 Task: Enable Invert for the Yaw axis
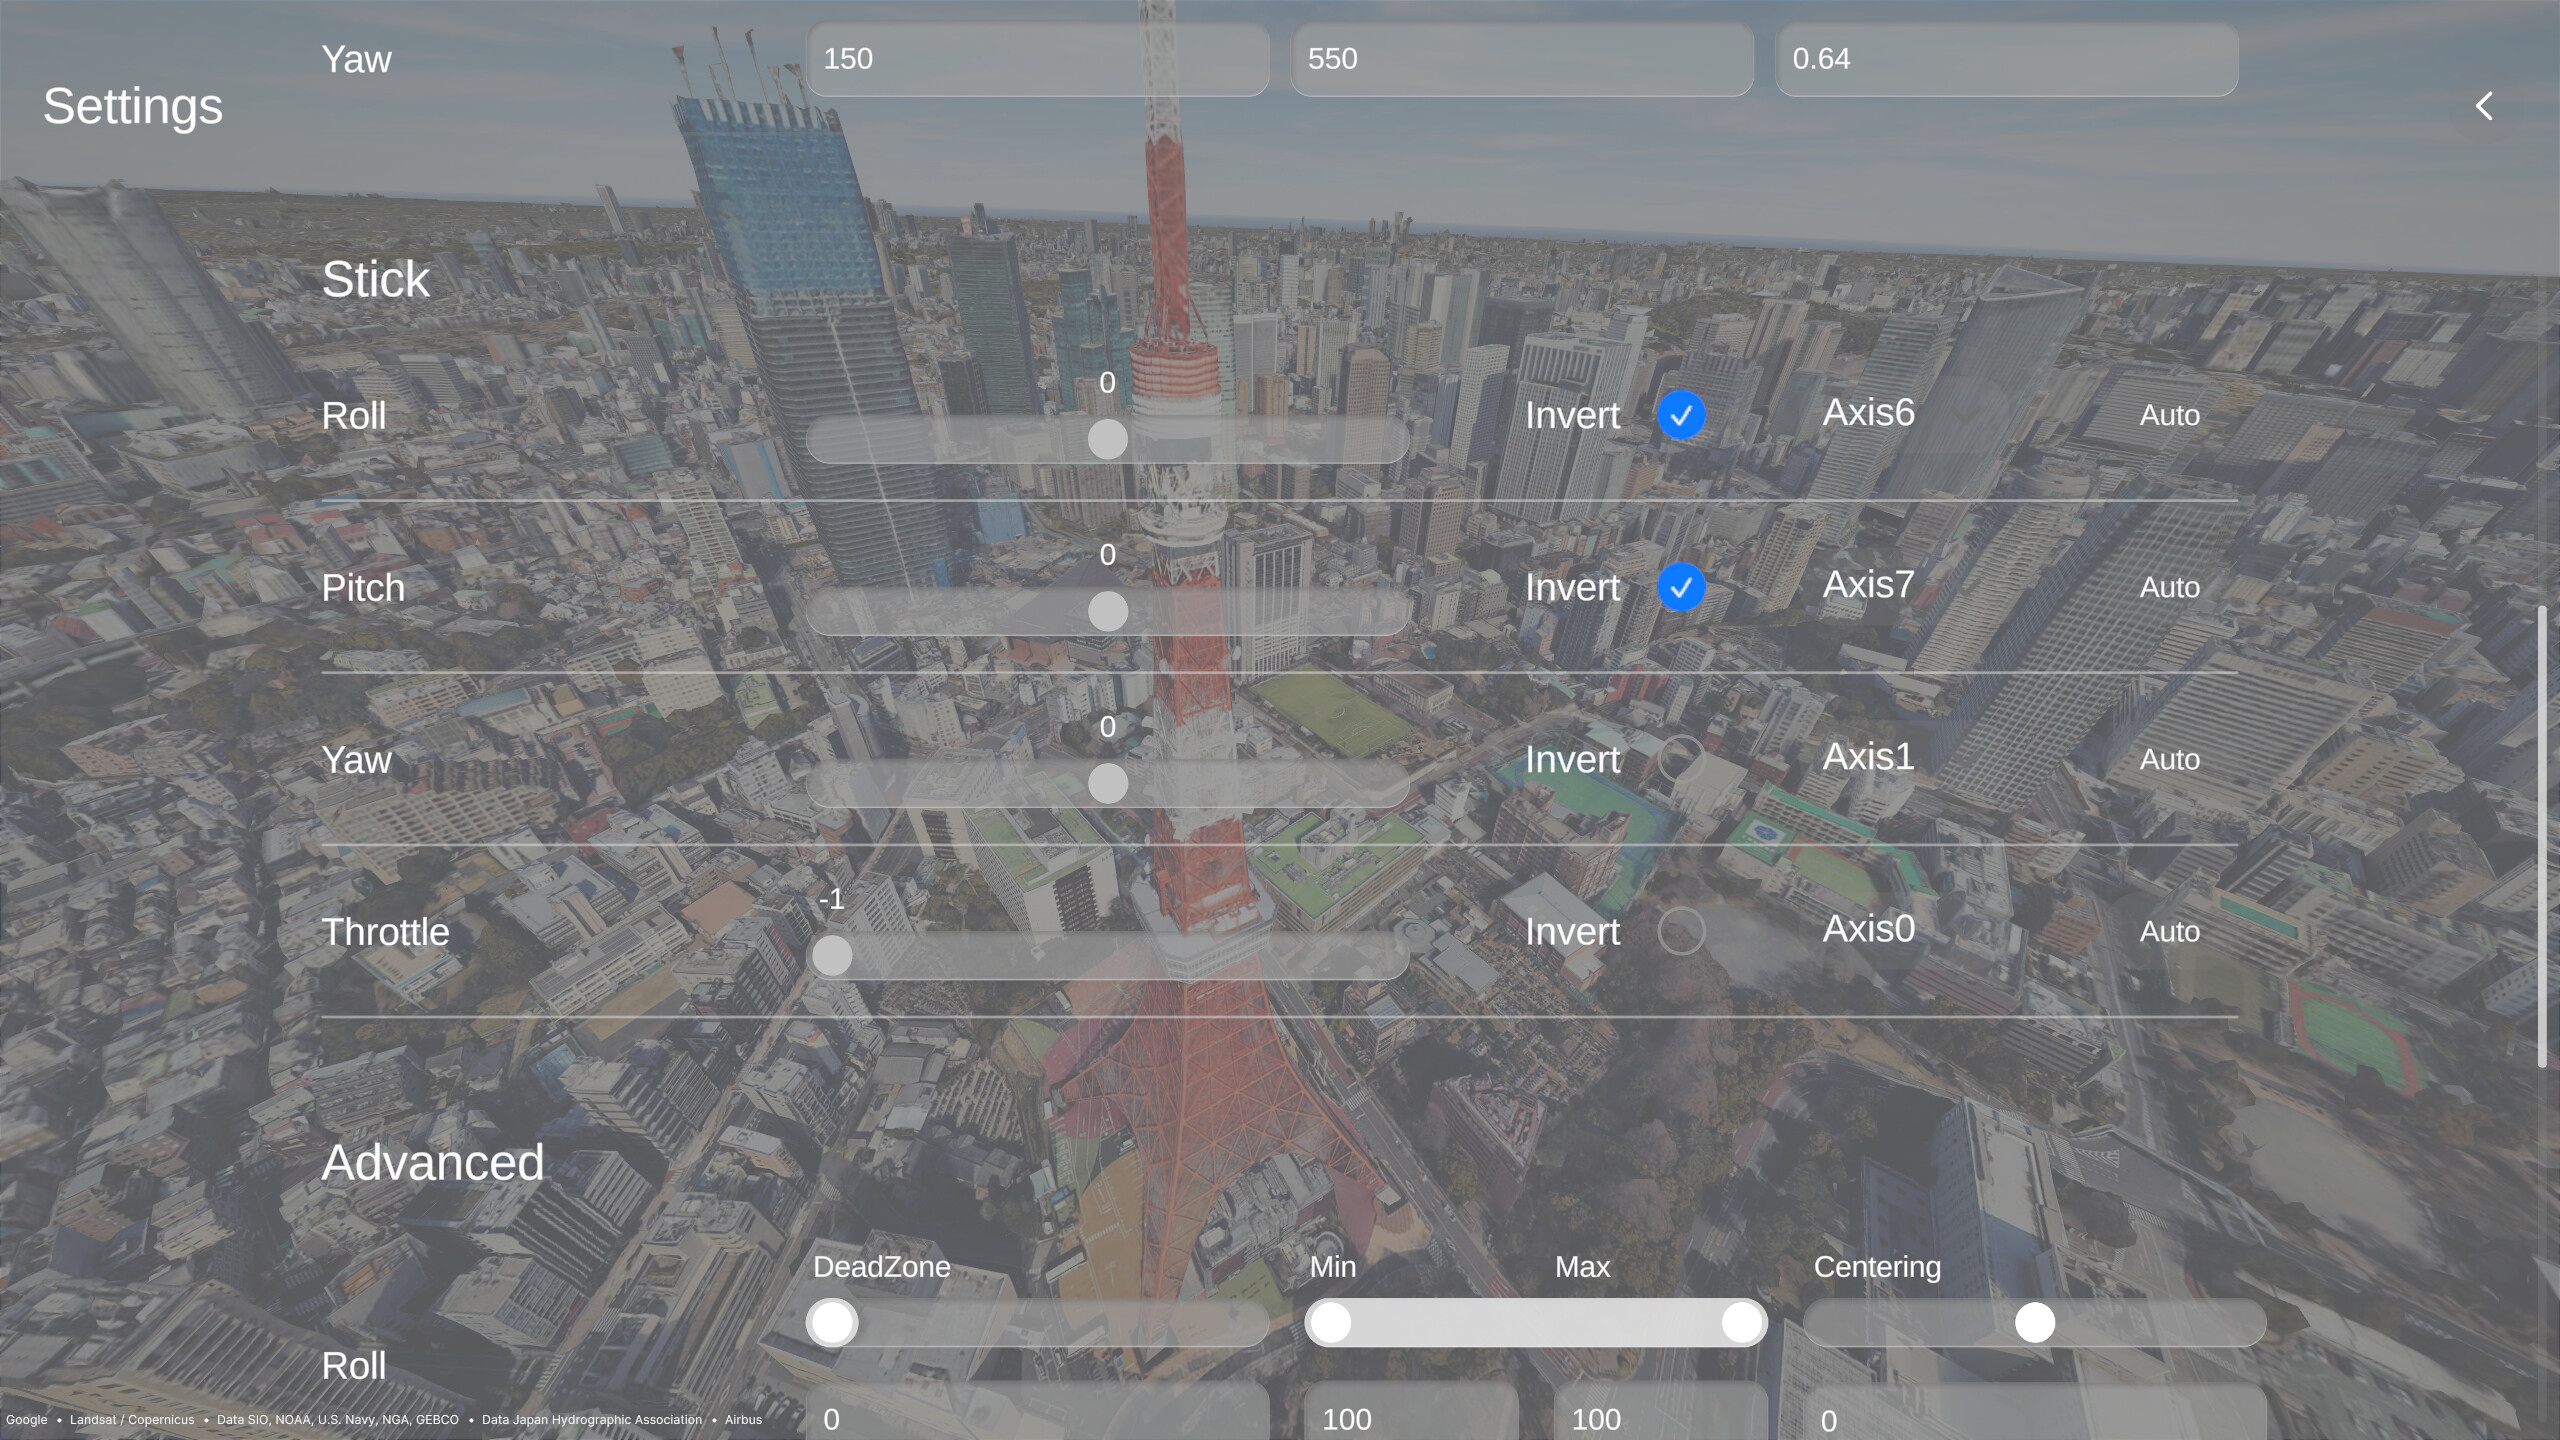(x=1681, y=760)
